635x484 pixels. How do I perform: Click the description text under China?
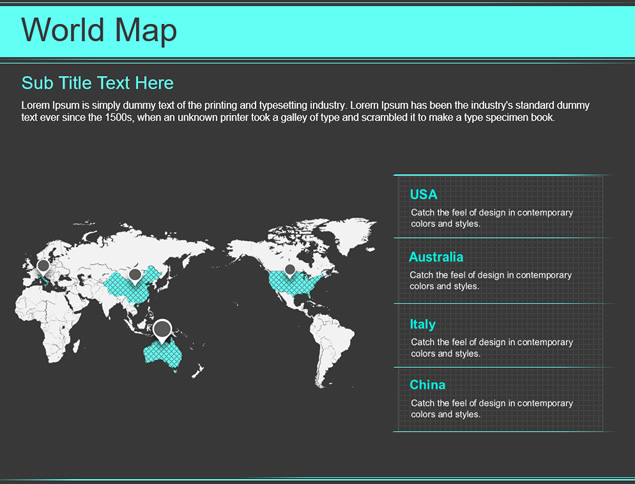pyautogui.click(x=492, y=408)
